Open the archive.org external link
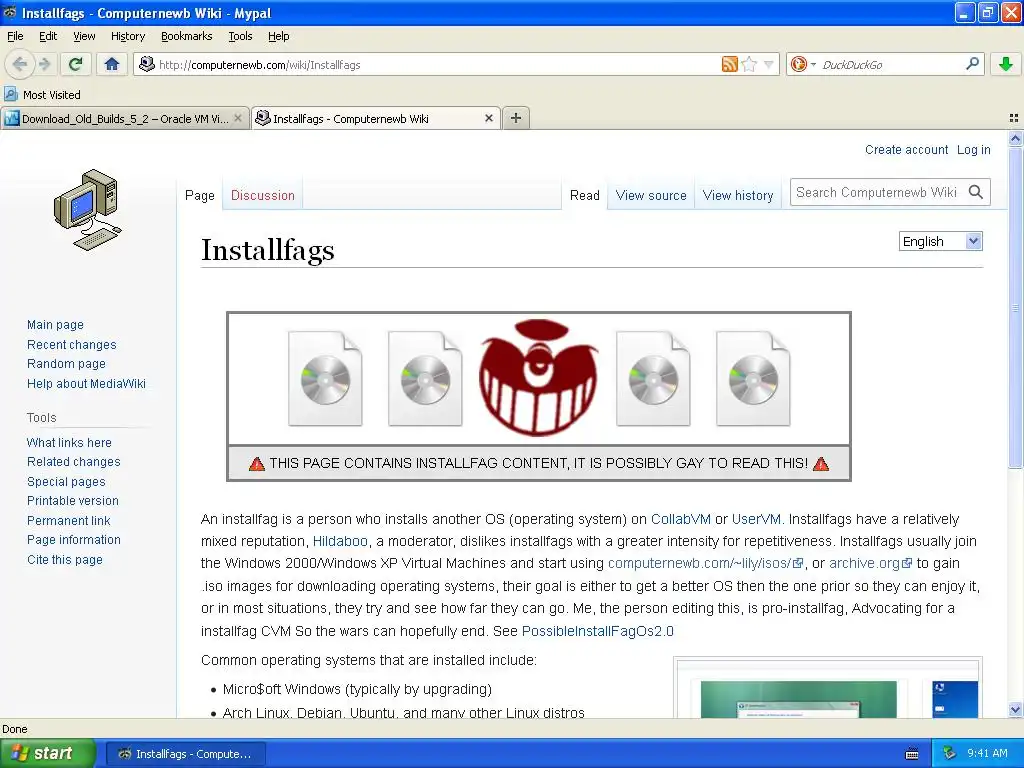The width and height of the screenshot is (1024, 768). click(871, 564)
